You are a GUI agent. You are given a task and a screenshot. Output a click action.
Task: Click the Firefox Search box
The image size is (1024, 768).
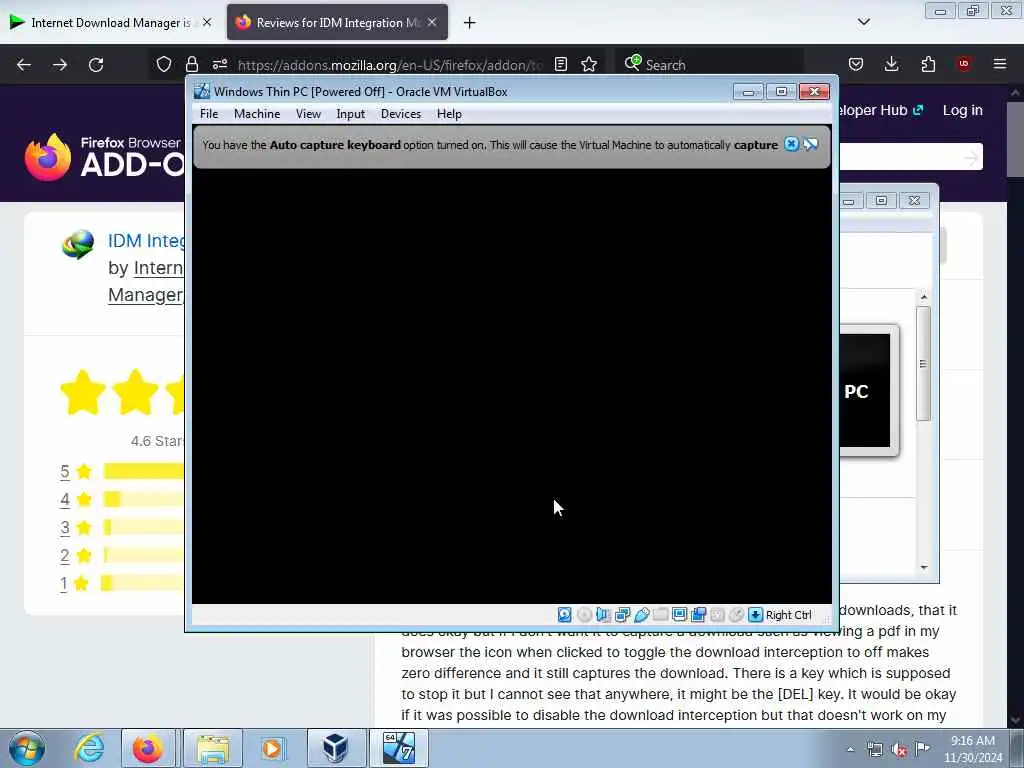coord(709,65)
